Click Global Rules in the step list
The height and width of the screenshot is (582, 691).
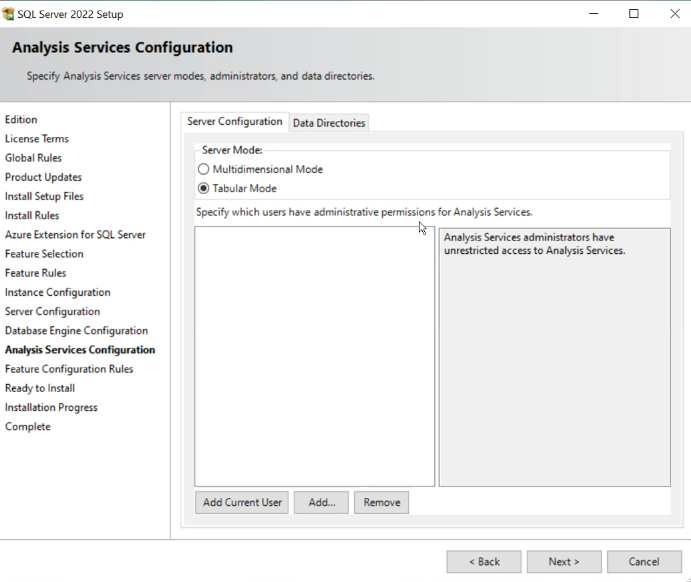pos(33,158)
